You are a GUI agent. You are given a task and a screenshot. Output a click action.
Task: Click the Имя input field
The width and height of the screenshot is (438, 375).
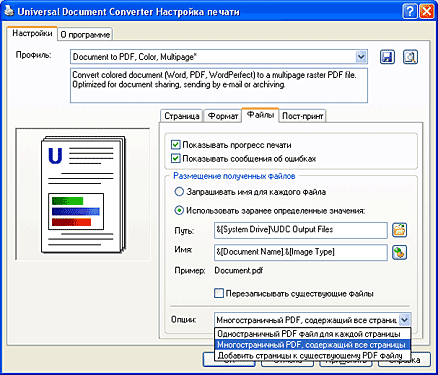[301, 252]
